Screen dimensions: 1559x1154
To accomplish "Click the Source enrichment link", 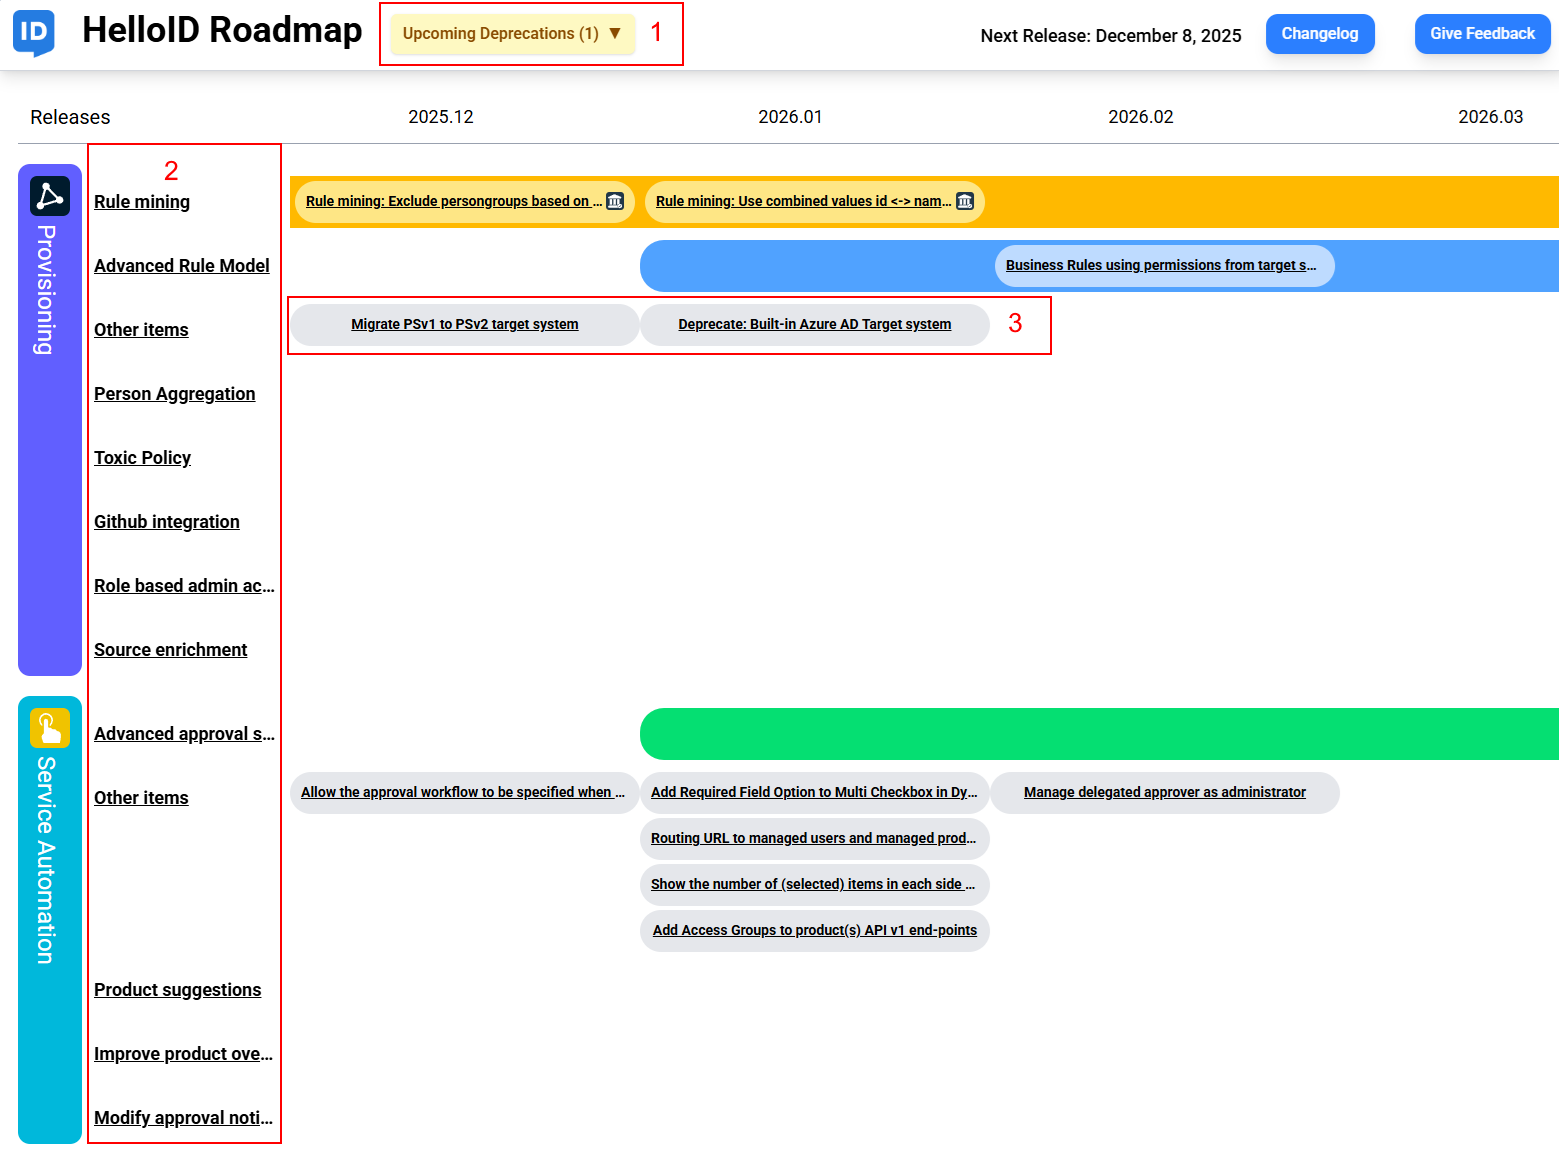I will point(170,649).
